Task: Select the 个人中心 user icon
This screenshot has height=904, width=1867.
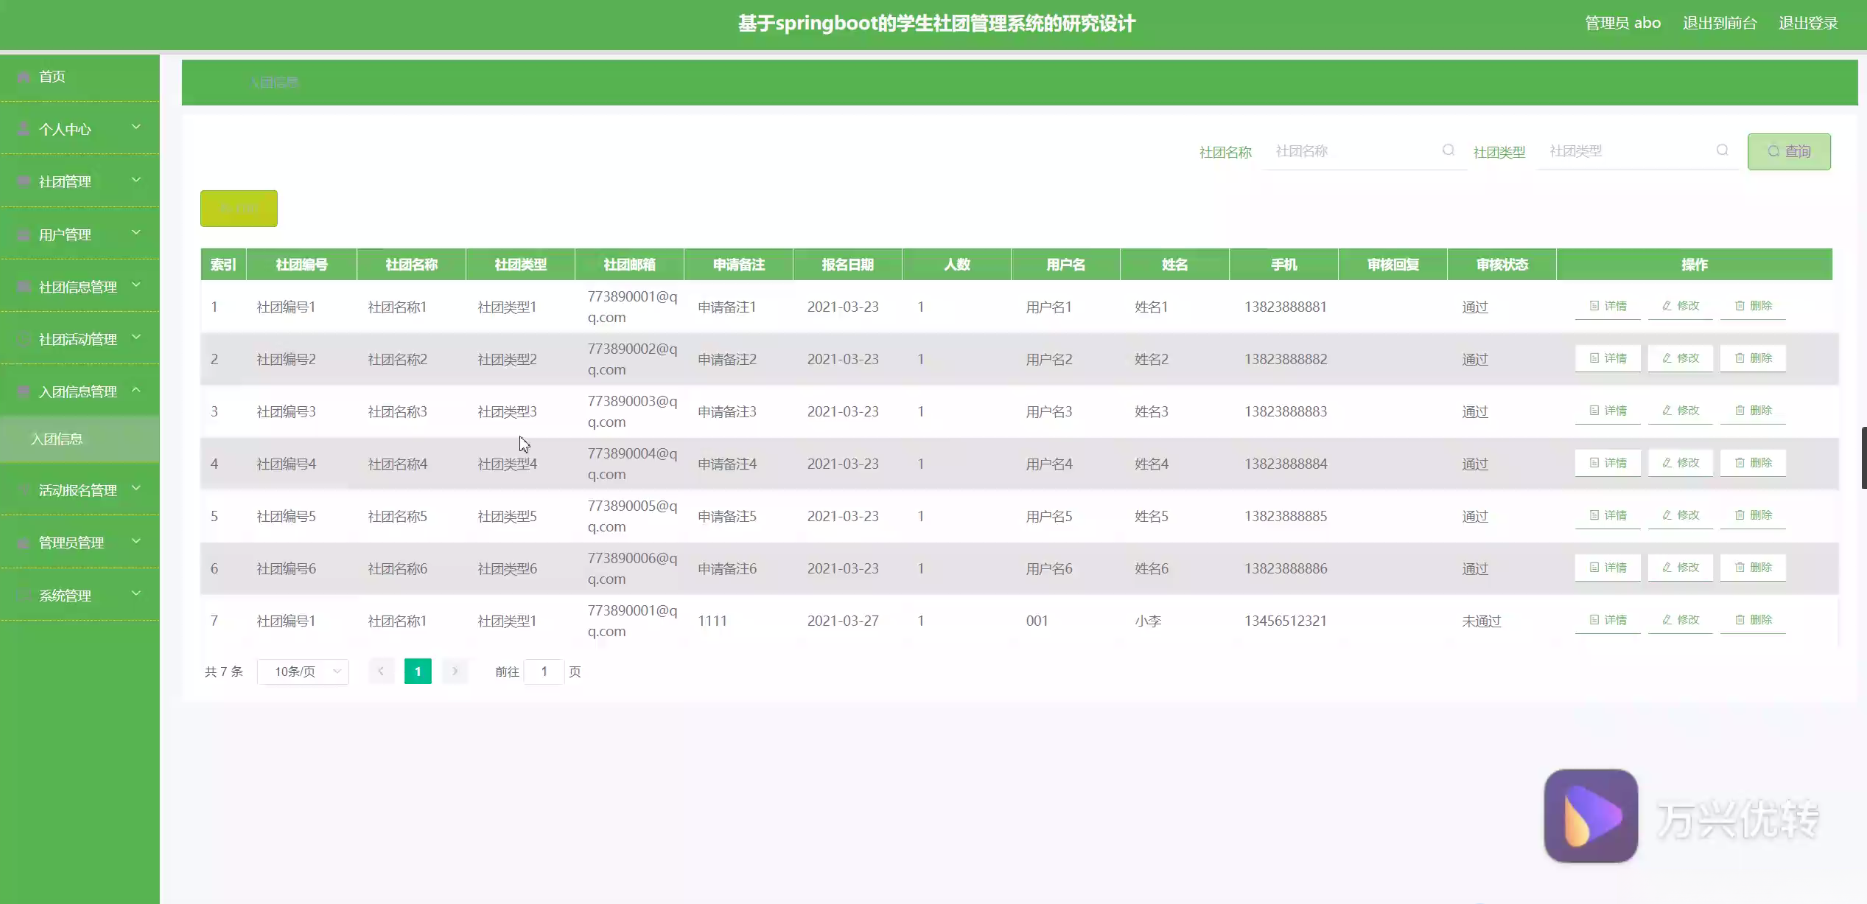Action: click(x=23, y=128)
